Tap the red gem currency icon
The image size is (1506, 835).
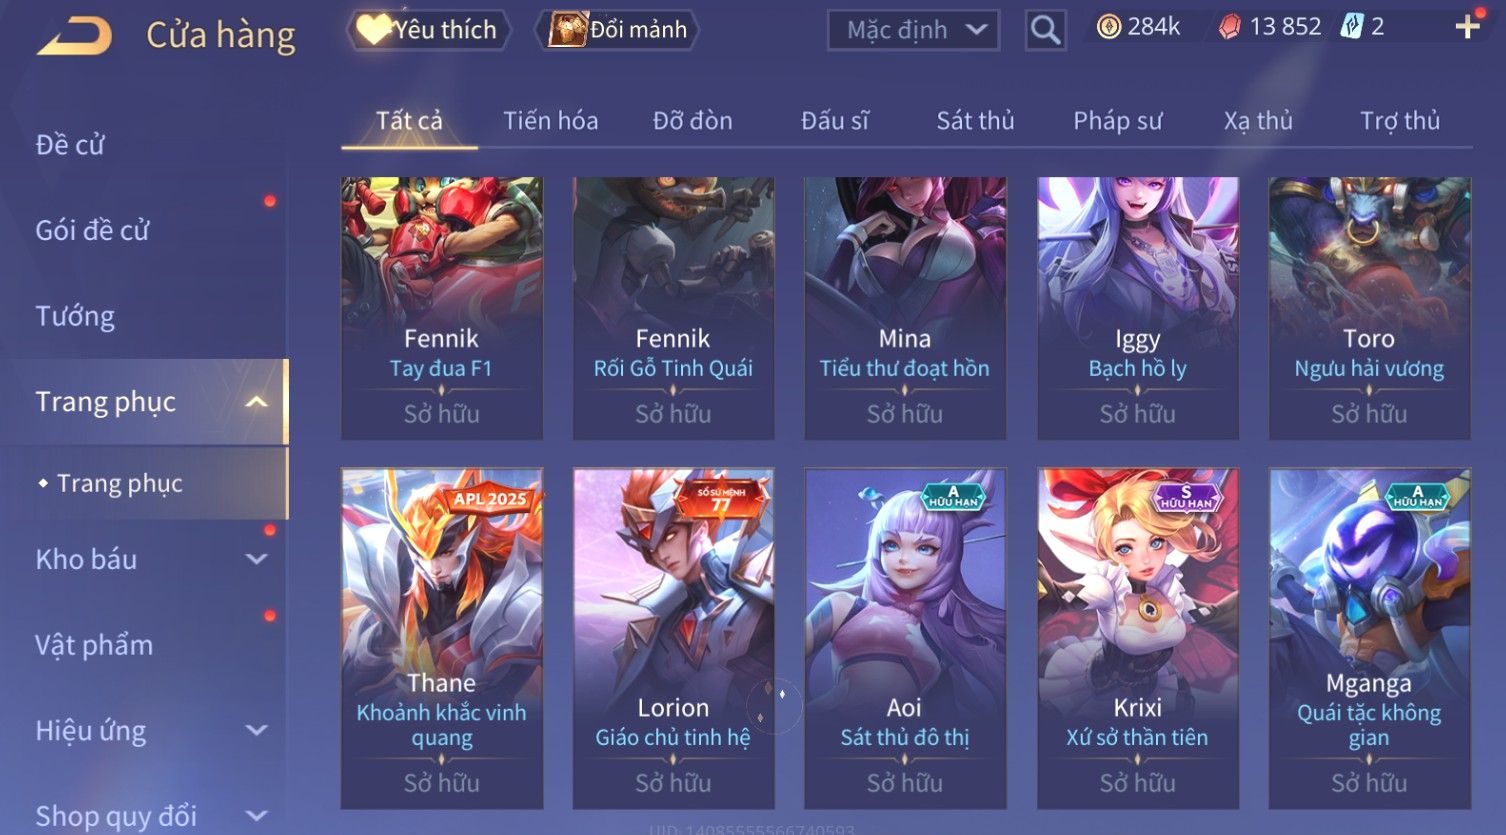(x=1229, y=27)
